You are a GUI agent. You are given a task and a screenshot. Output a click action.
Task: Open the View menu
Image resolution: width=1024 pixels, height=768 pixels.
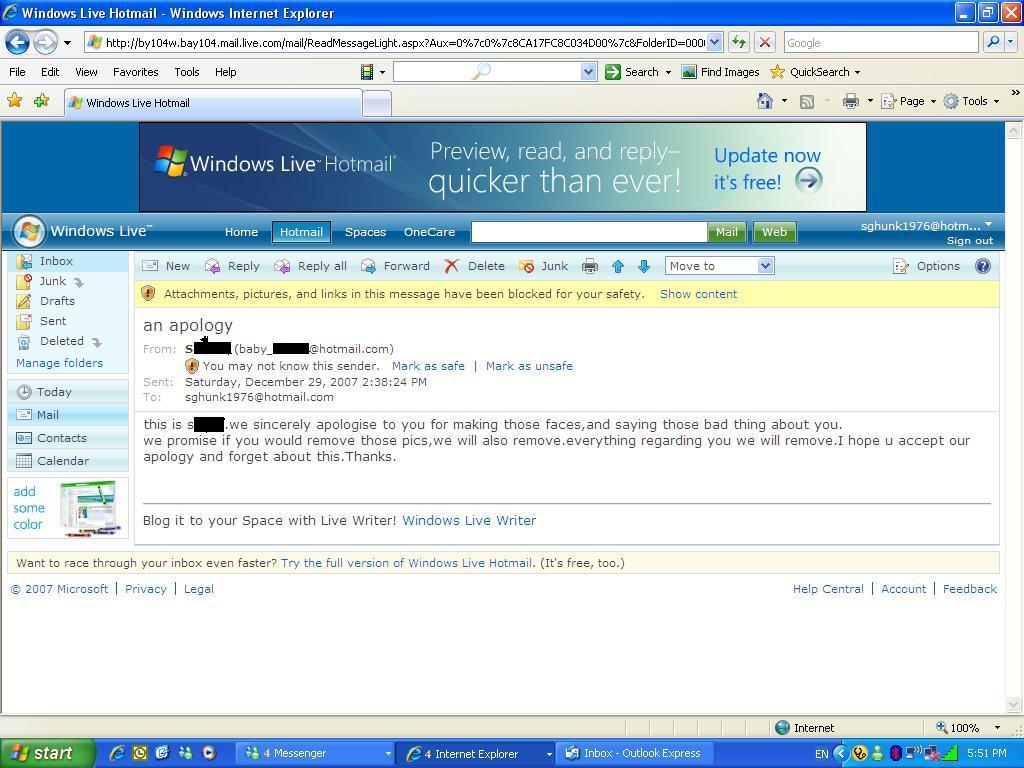[x=86, y=72]
